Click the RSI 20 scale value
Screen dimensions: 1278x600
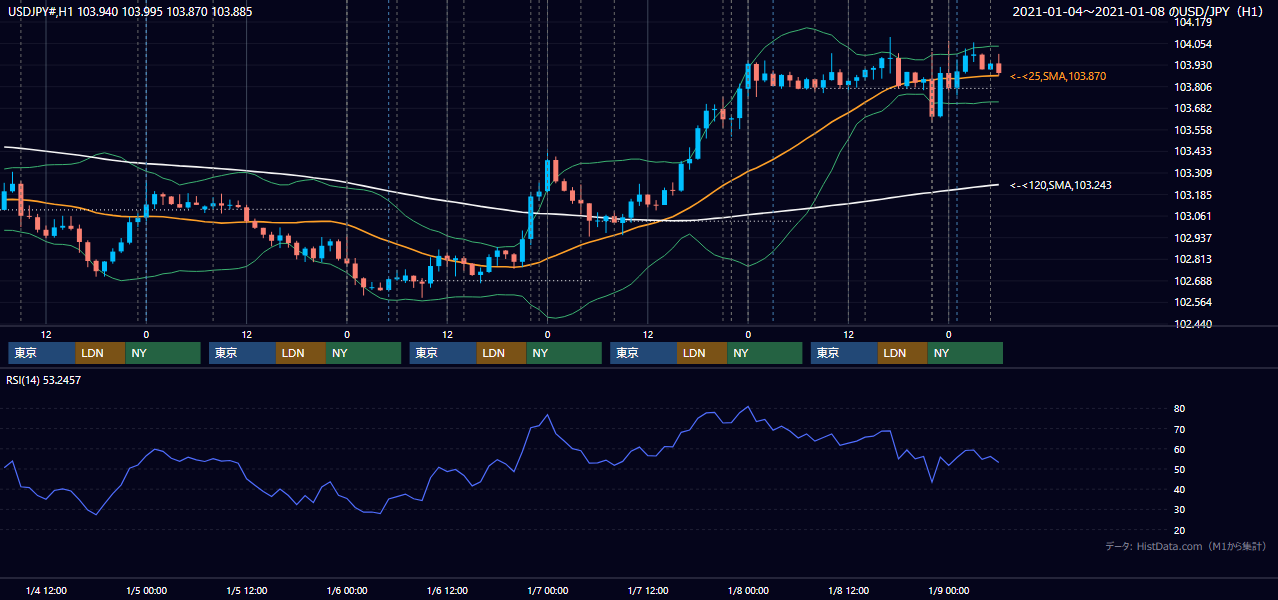tap(1180, 530)
